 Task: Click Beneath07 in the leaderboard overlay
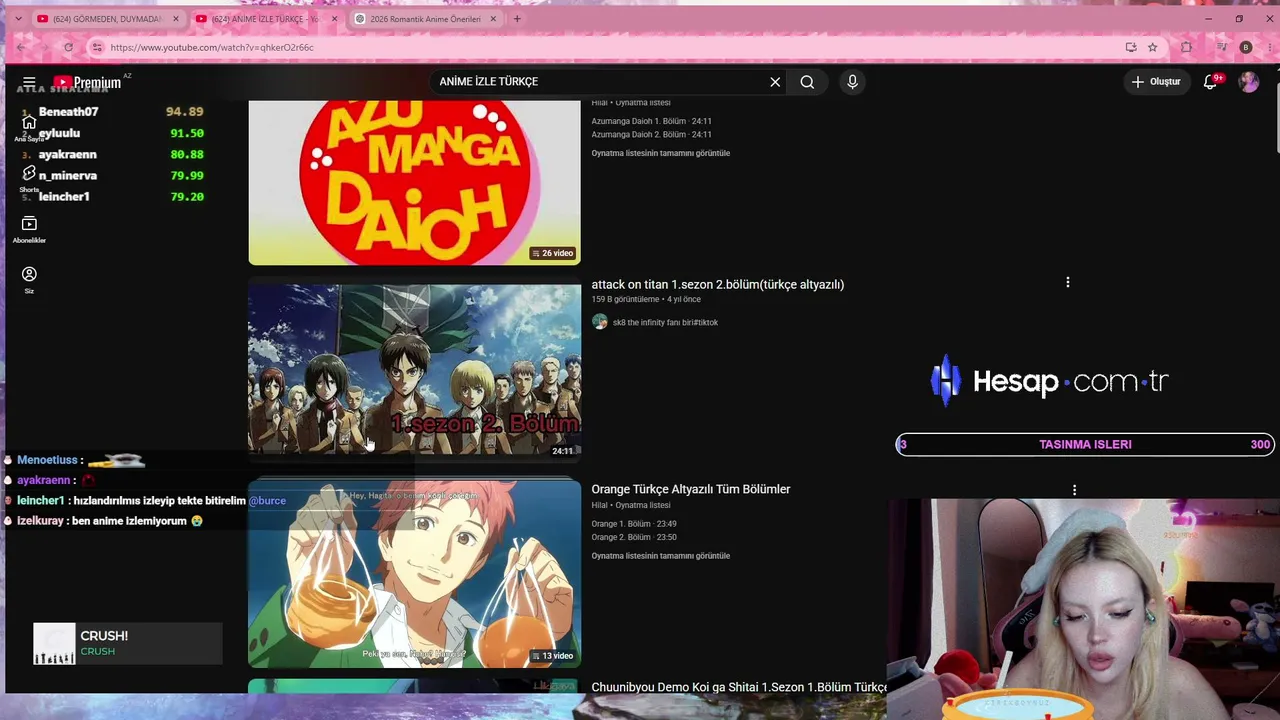pyautogui.click(x=68, y=112)
